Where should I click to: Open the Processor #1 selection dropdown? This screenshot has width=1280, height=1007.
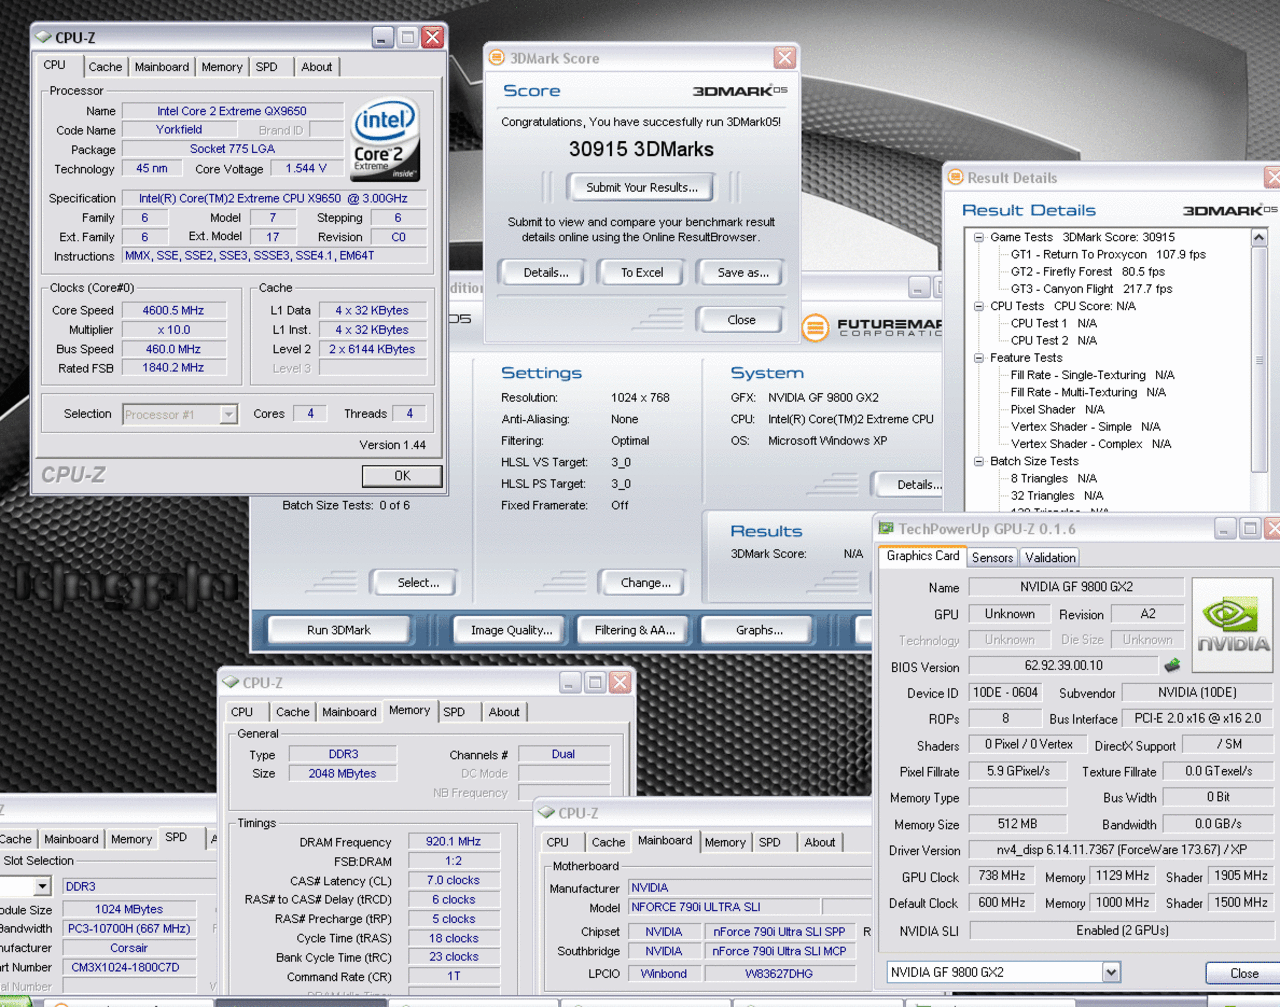228,414
